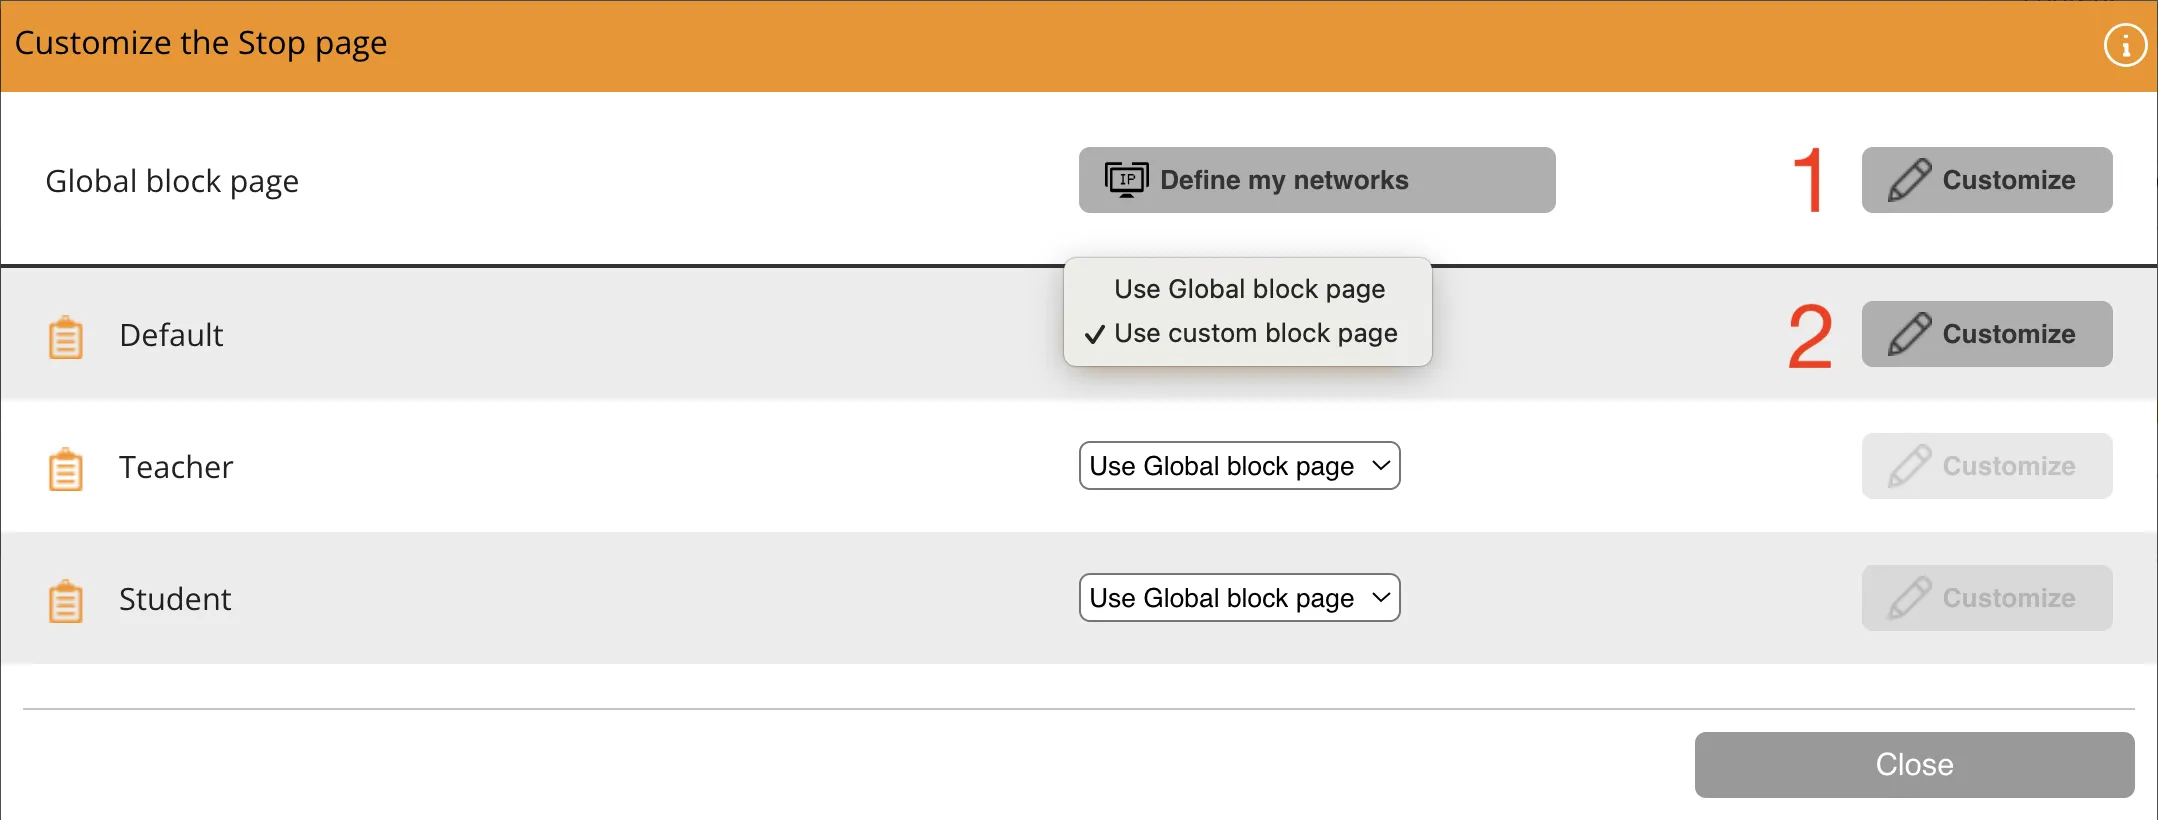Open the Student block page dropdown

pos(1240,598)
